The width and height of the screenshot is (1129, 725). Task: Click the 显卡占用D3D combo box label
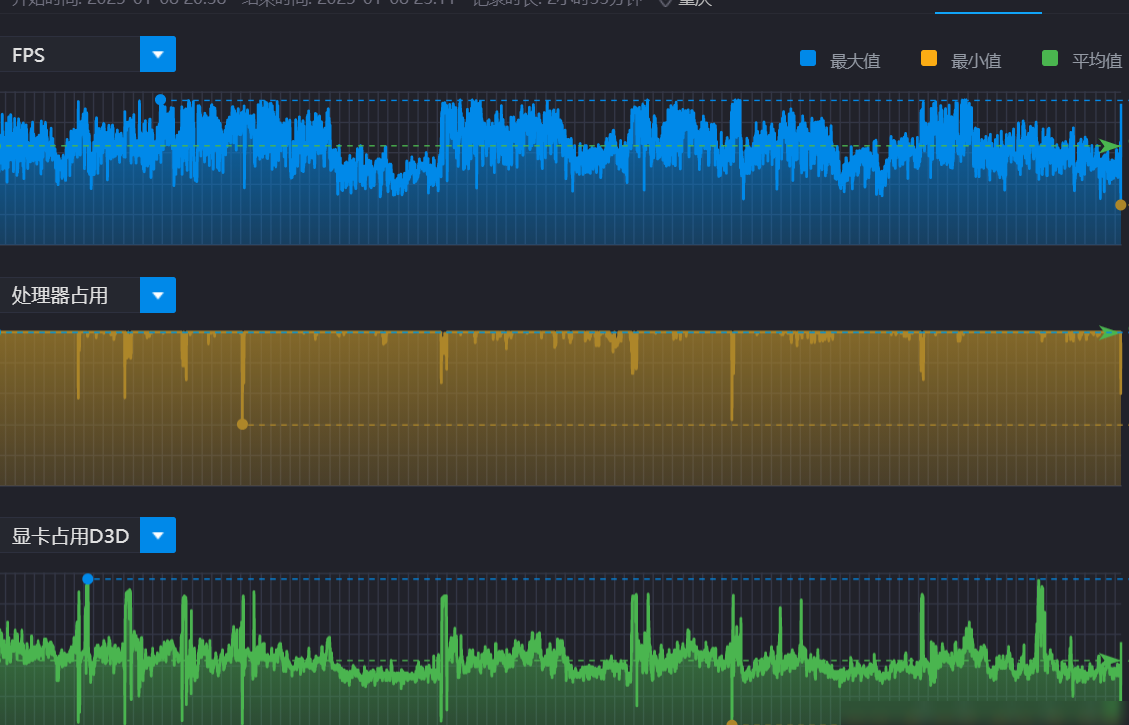coord(70,535)
